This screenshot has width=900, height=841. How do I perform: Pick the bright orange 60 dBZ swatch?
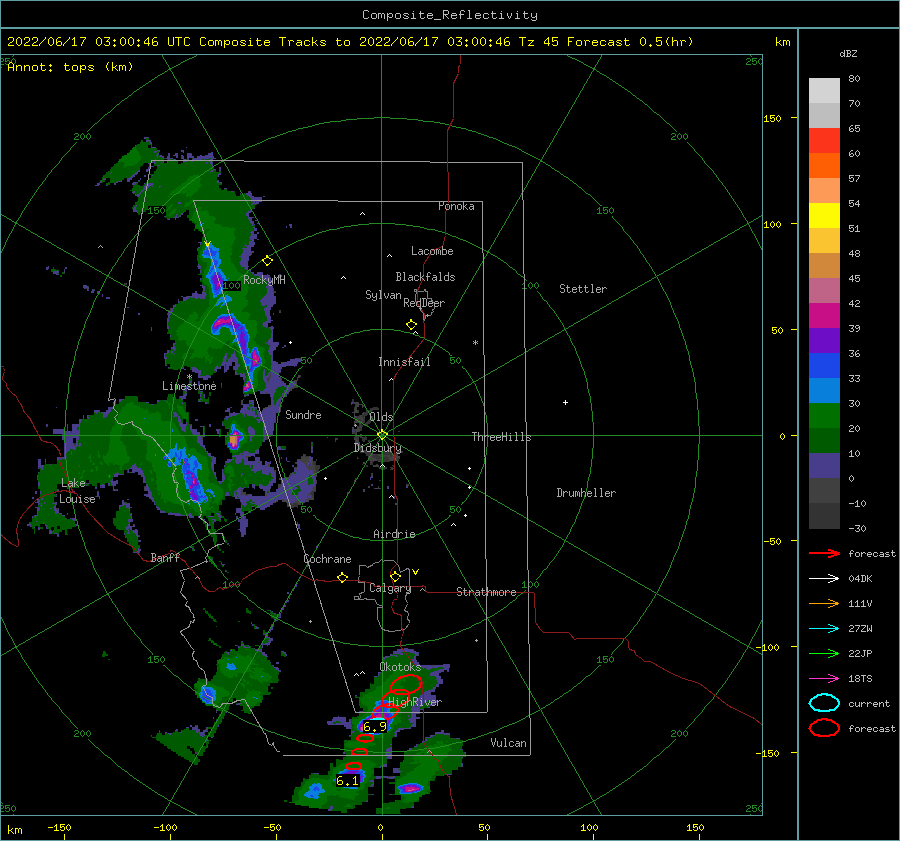click(824, 166)
